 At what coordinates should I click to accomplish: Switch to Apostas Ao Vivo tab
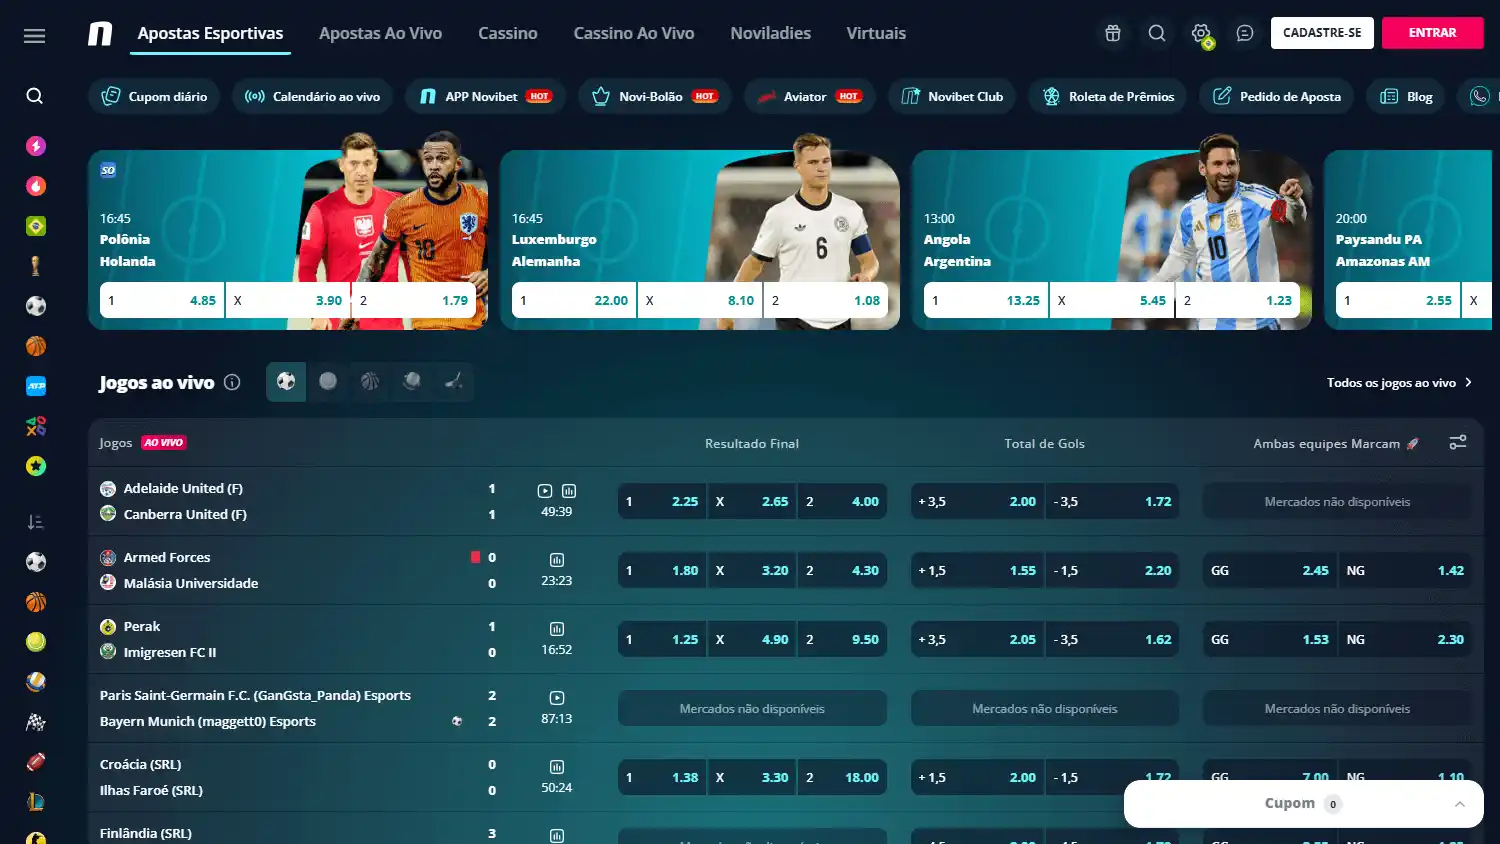pyautogui.click(x=380, y=33)
